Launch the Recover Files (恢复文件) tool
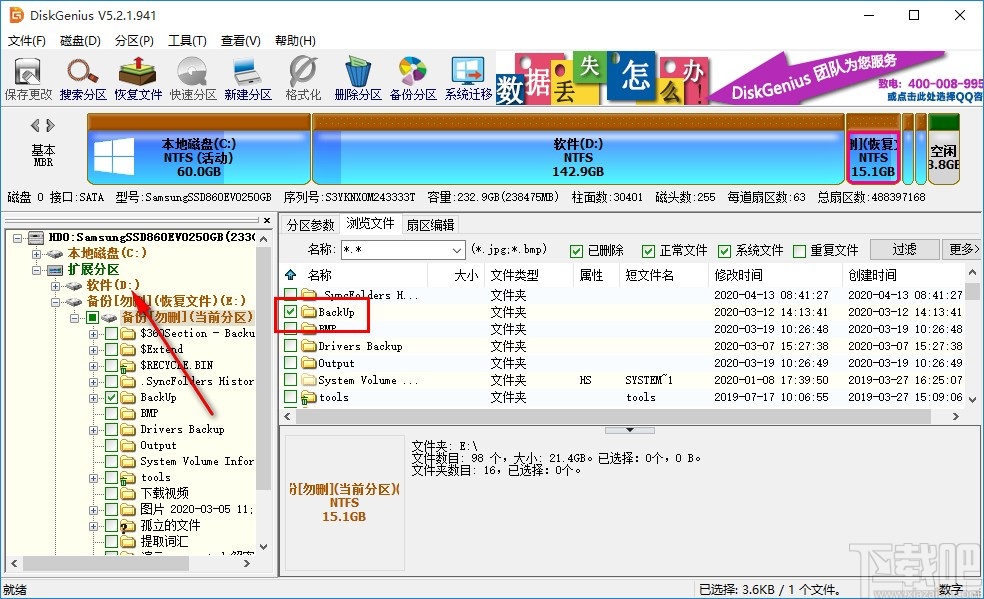The image size is (984, 599). (138, 78)
